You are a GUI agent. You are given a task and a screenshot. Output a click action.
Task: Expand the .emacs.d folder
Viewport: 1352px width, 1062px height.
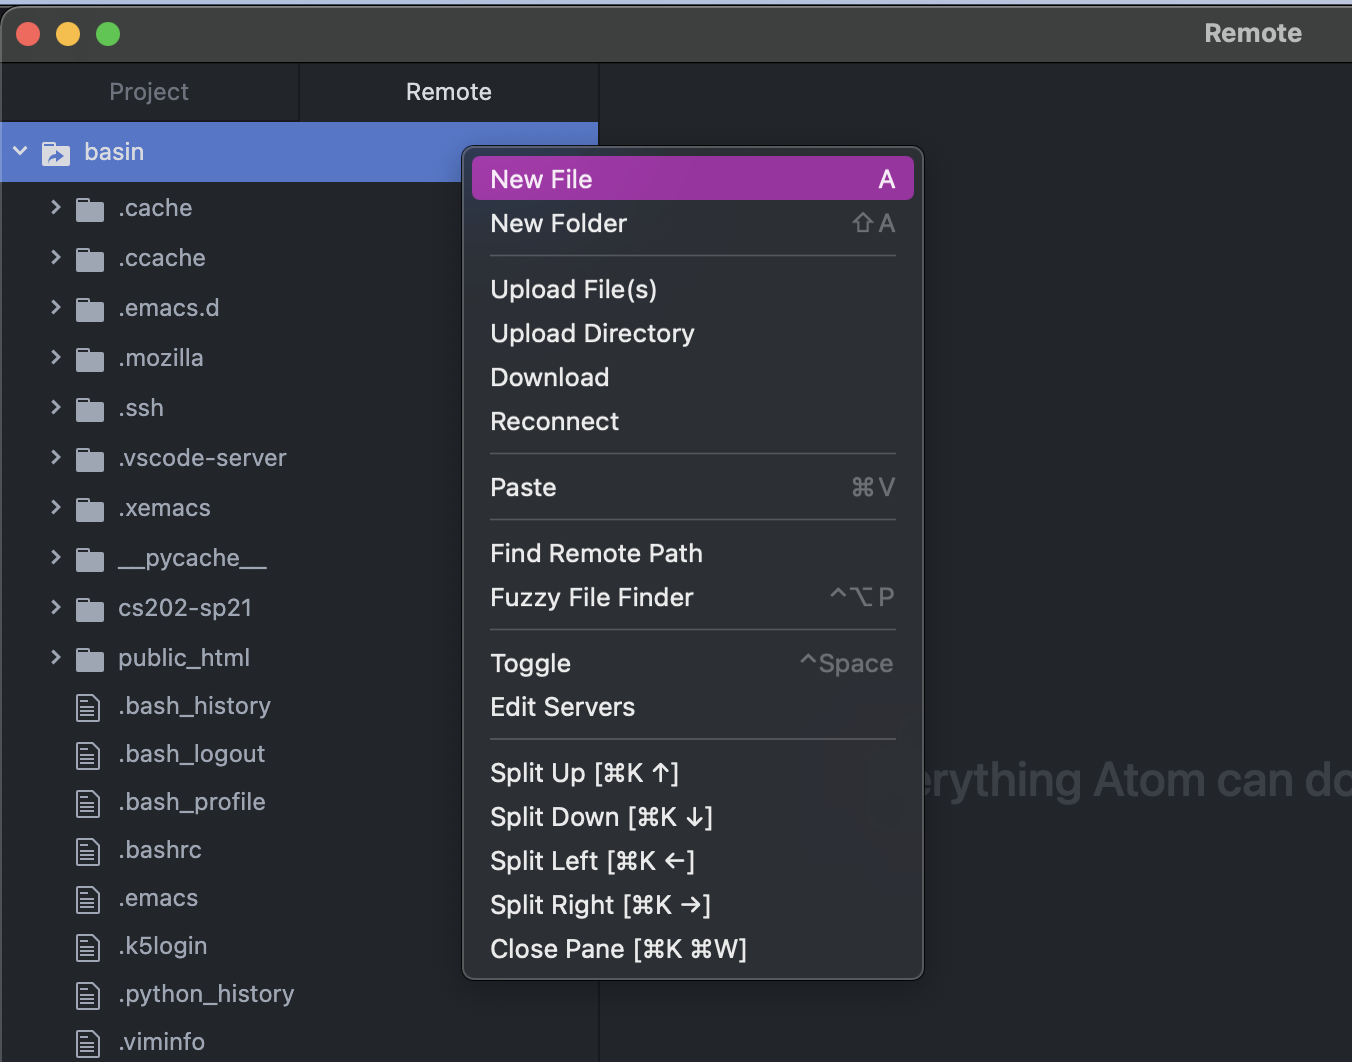pos(55,308)
